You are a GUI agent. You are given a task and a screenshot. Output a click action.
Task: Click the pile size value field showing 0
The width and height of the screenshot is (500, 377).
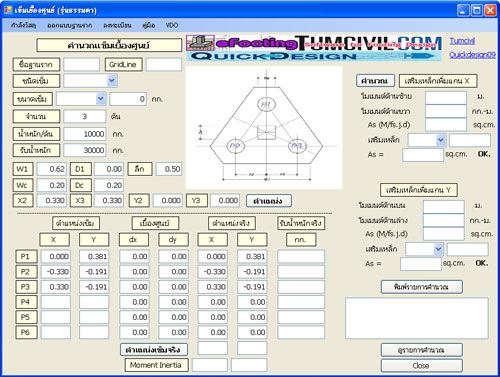coord(128,99)
